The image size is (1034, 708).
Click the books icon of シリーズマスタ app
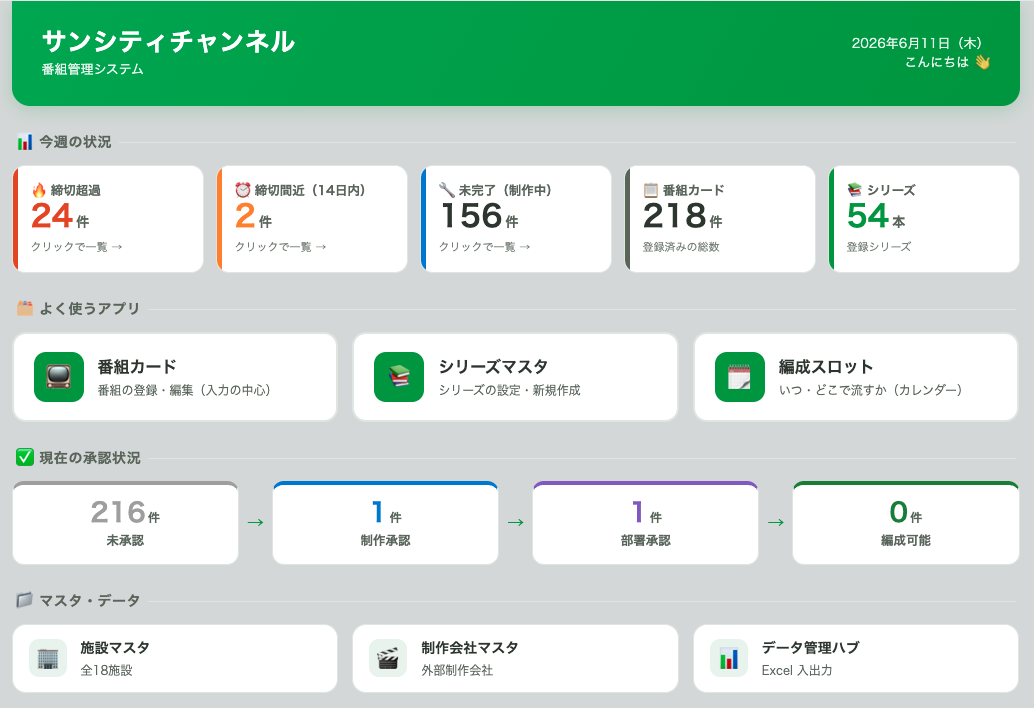pyautogui.click(x=399, y=377)
